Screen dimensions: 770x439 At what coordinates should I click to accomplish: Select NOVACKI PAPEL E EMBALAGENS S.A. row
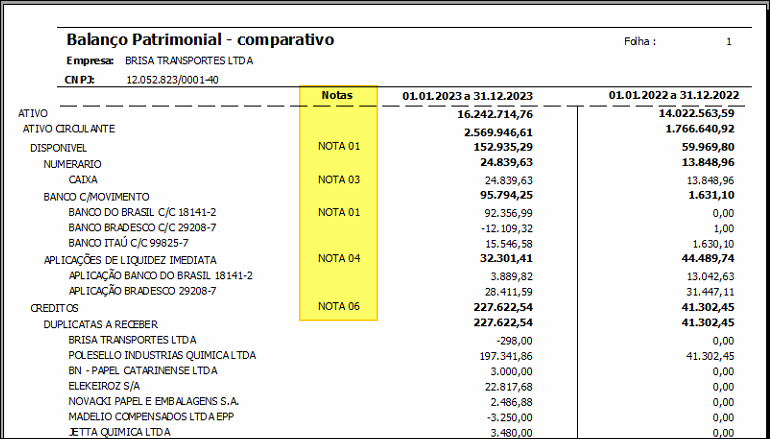[154, 402]
